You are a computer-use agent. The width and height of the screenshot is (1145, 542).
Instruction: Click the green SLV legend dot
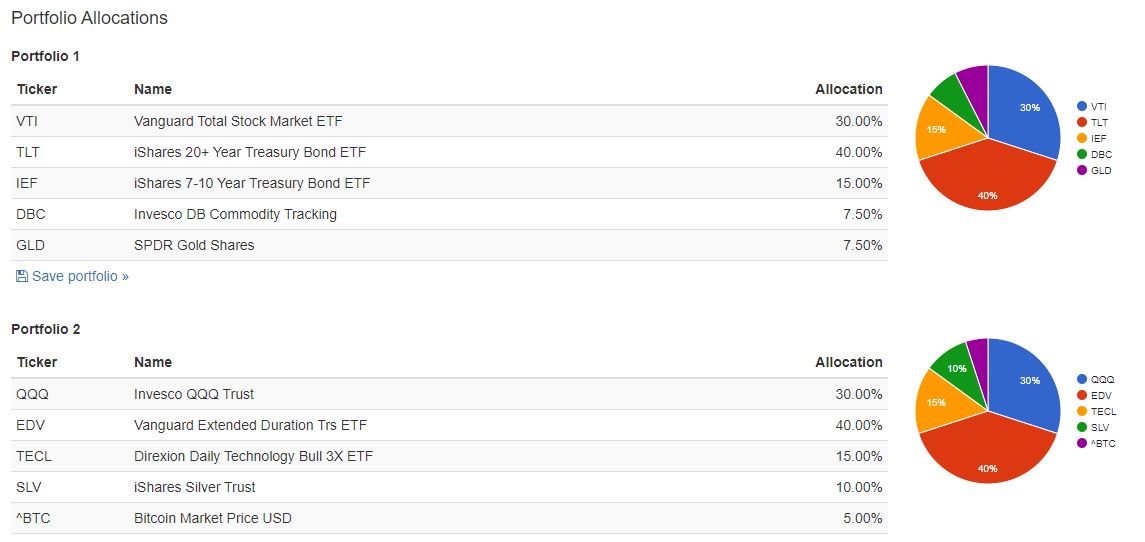(x=1082, y=427)
